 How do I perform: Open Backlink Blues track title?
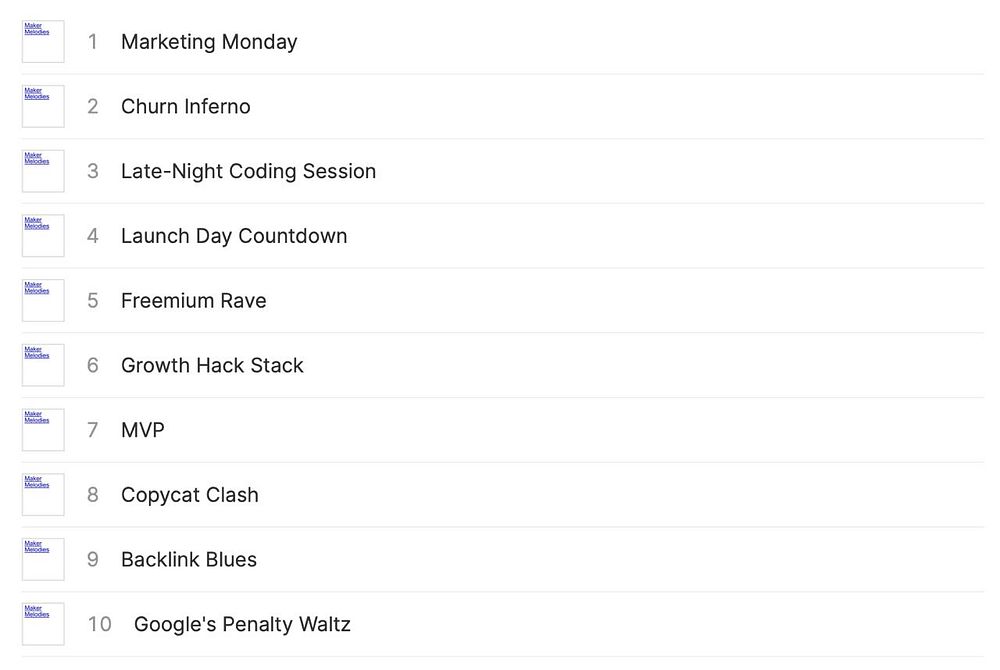pos(188,560)
